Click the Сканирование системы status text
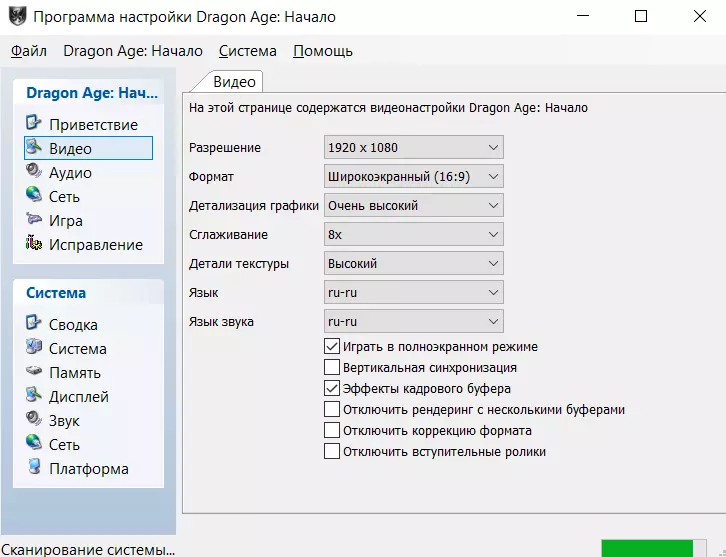Screen dimensions: 726x557 88,550
